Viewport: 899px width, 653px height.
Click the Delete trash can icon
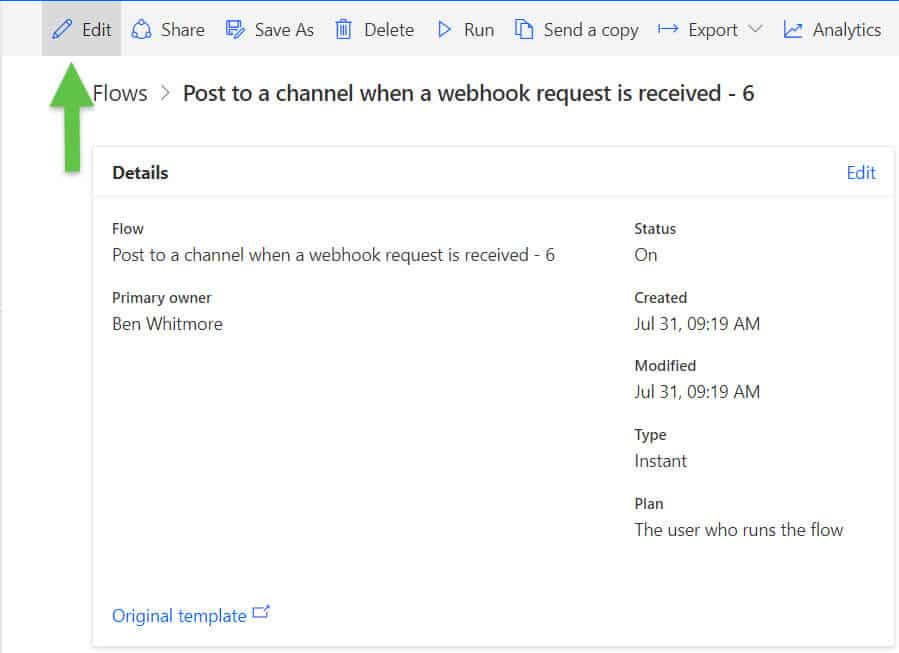pyautogui.click(x=343, y=29)
